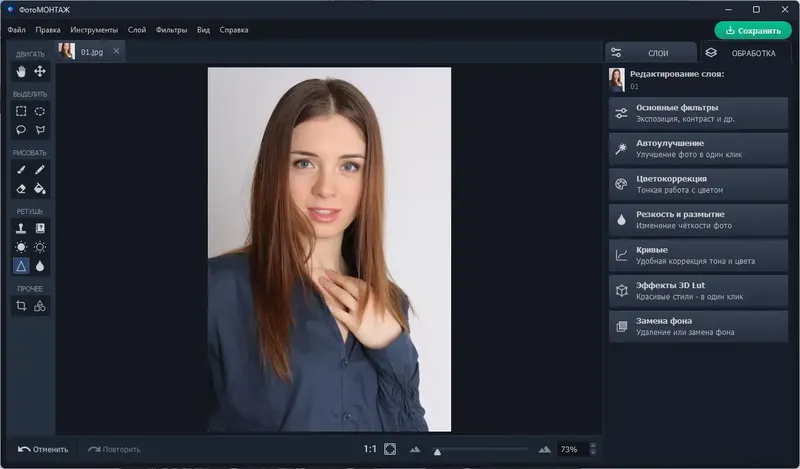Select the Brush drawing tool
This screenshot has height=469, width=800.
click(21, 170)
